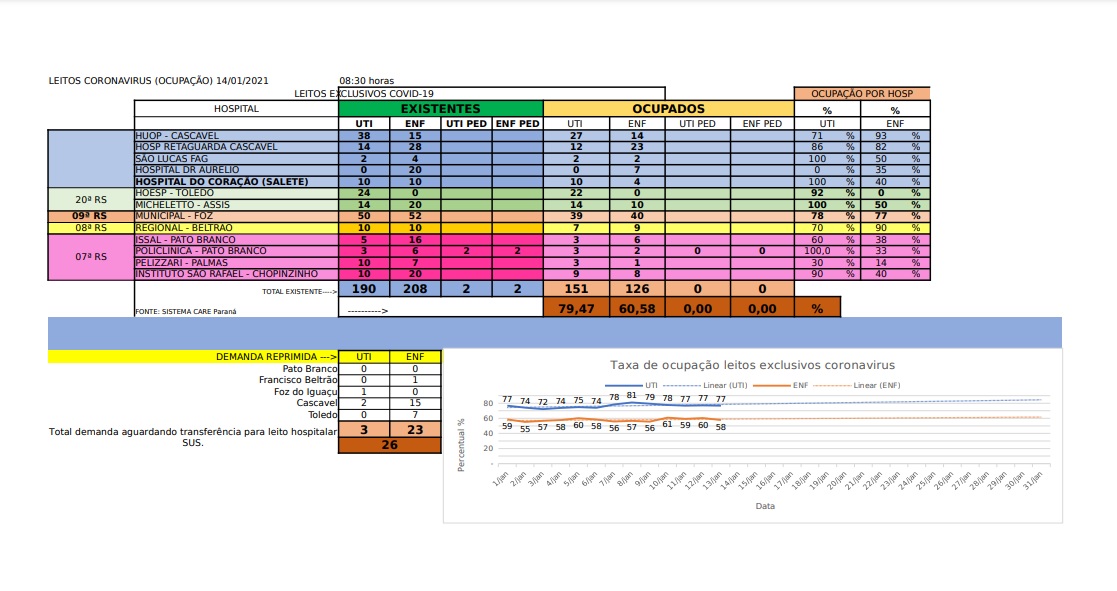Click the UTI legend entry in chart
Viewport: 1117px width, 591px height.
632,385
